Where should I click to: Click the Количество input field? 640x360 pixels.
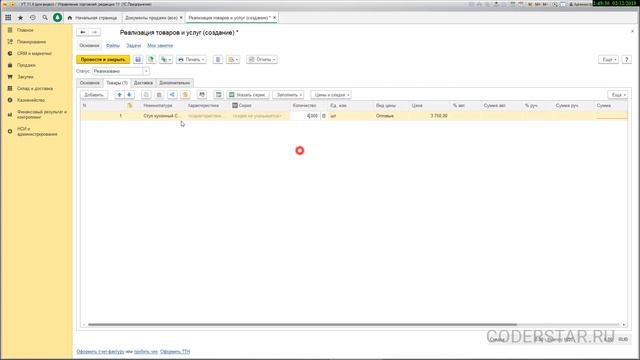305,116
